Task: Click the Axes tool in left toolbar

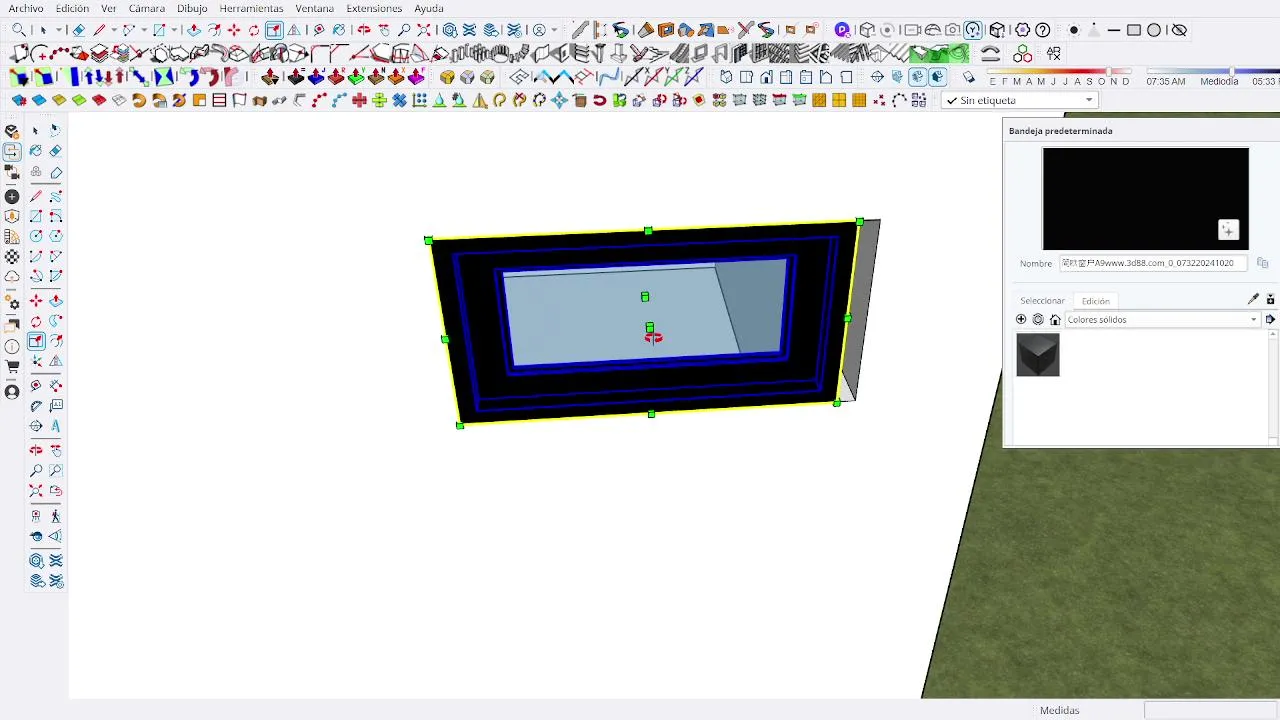Action: (x=35, y=361)
